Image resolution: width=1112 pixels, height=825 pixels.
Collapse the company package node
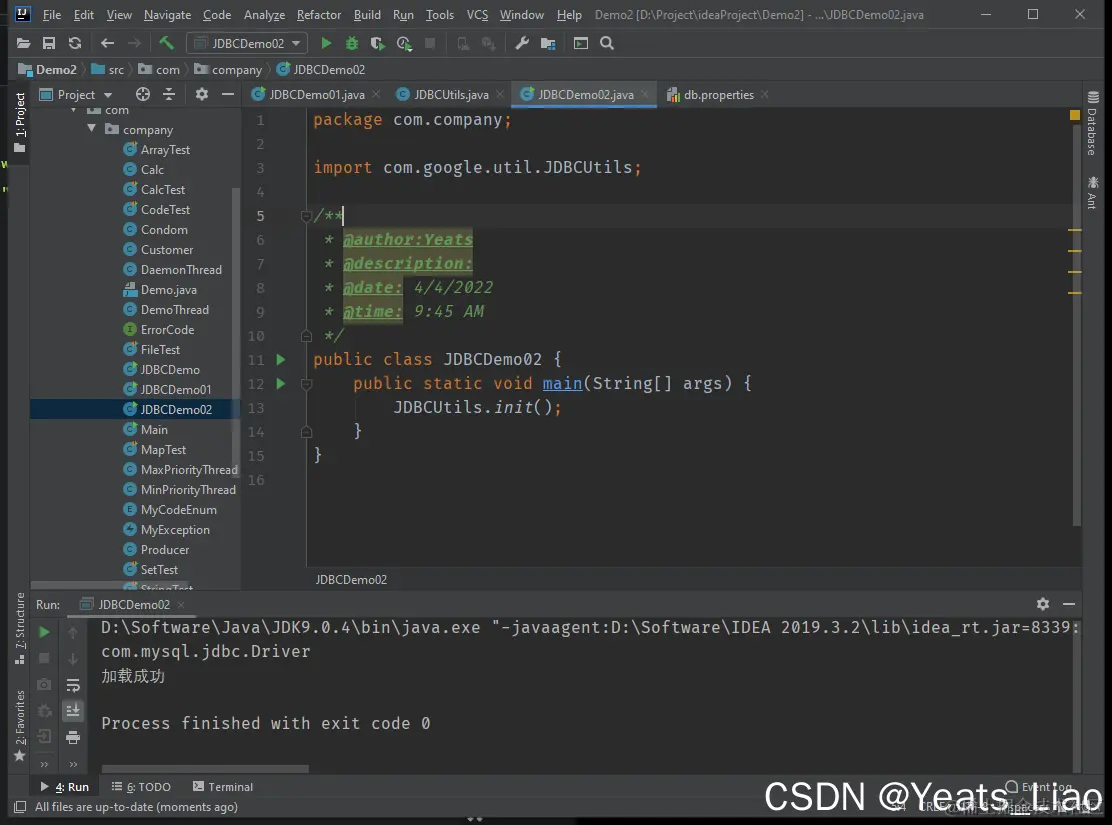pos(91,128)
